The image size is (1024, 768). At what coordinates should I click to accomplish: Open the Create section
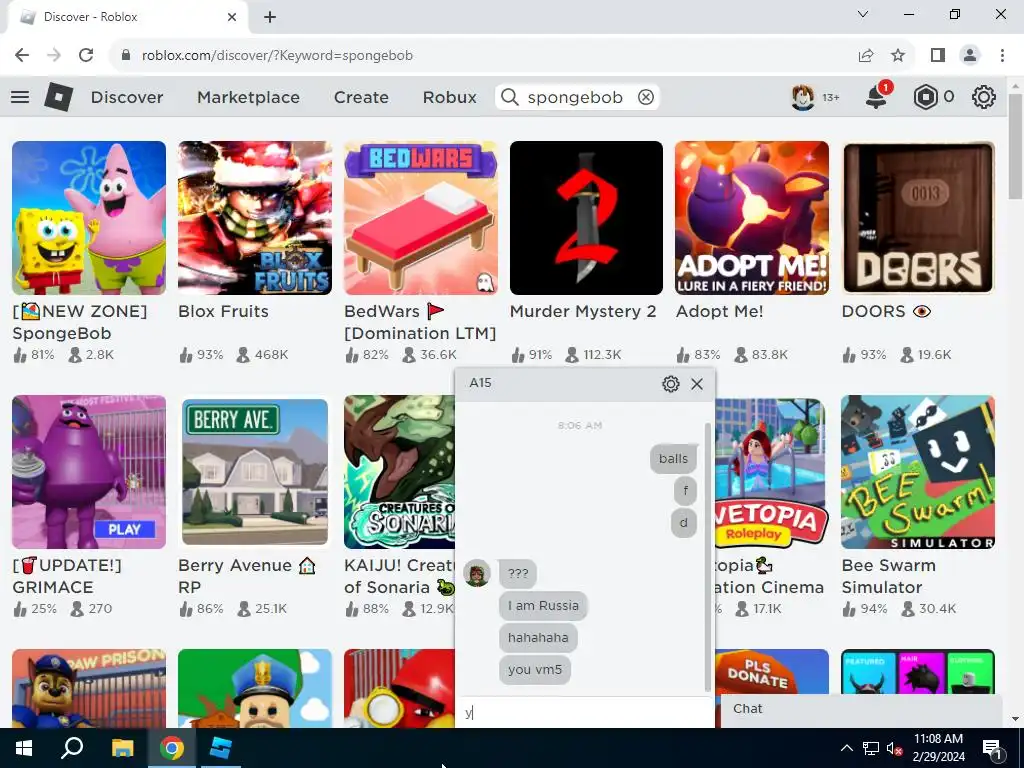(361, 97)
